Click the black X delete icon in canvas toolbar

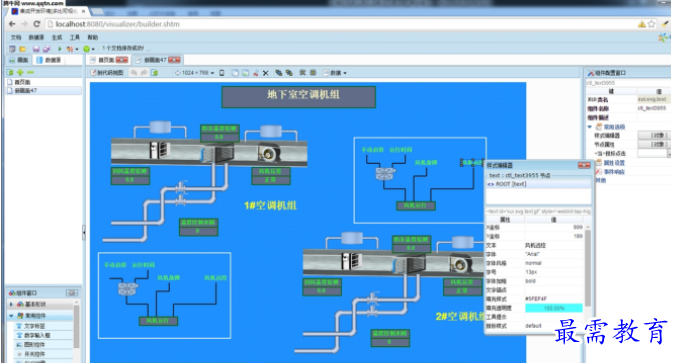coord(266,73)
